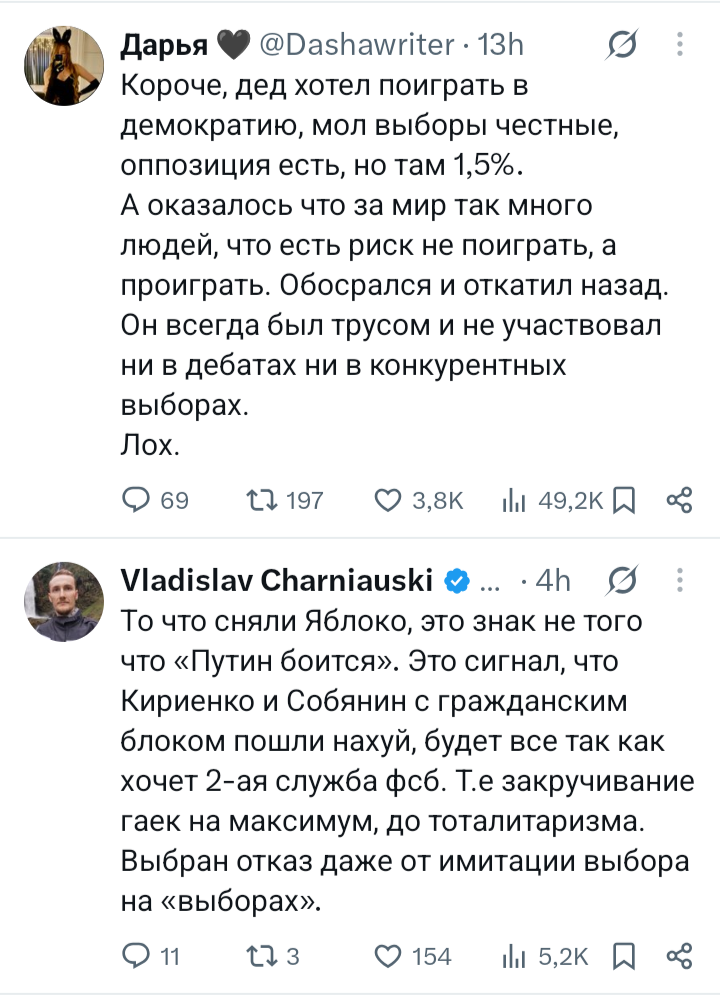This screenshot has width=720, height=1003.
Task: Bookmark Дарья's tweet
Action: [x=623, y=500]
